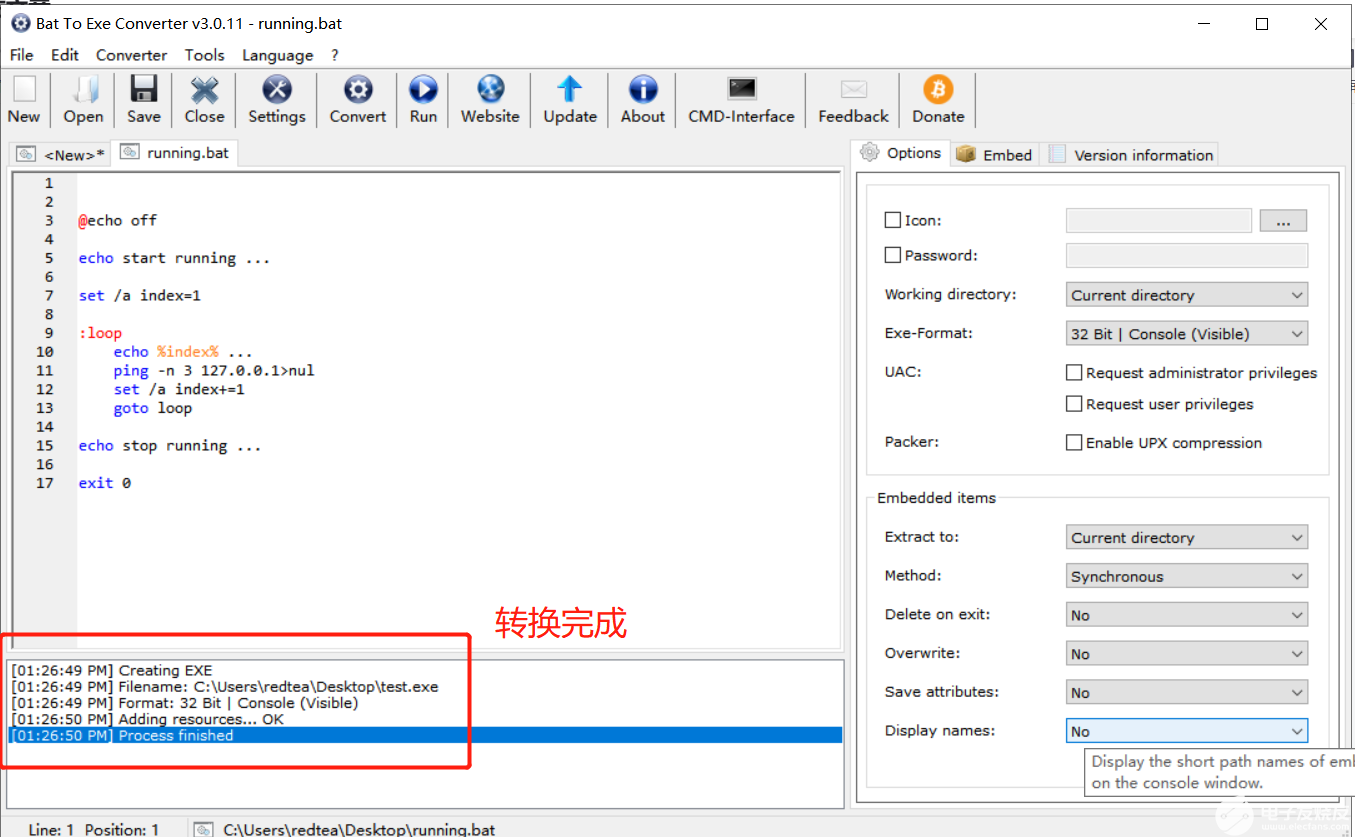Open the Tools menu

(204, 55)
